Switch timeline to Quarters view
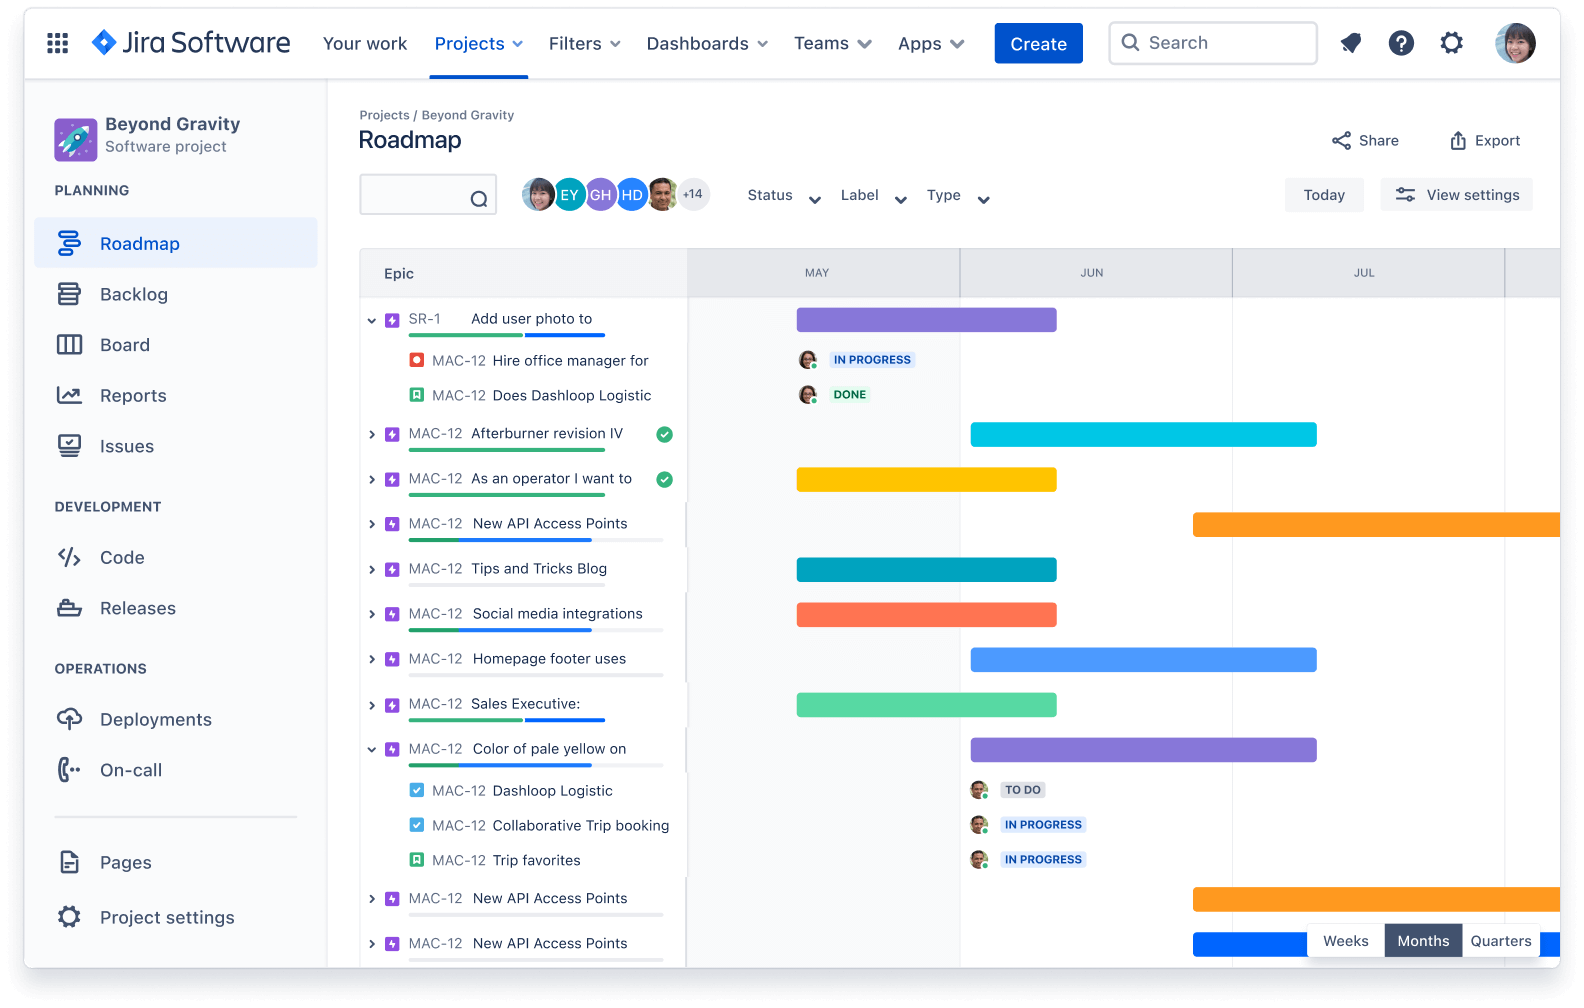The height and width of the screenshot is (1008, 1584). tap(1500, 941)
